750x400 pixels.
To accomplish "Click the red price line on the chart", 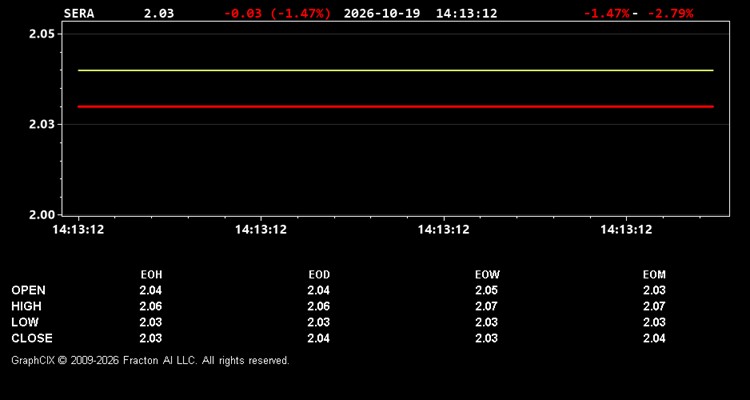I will pos(396,107).
